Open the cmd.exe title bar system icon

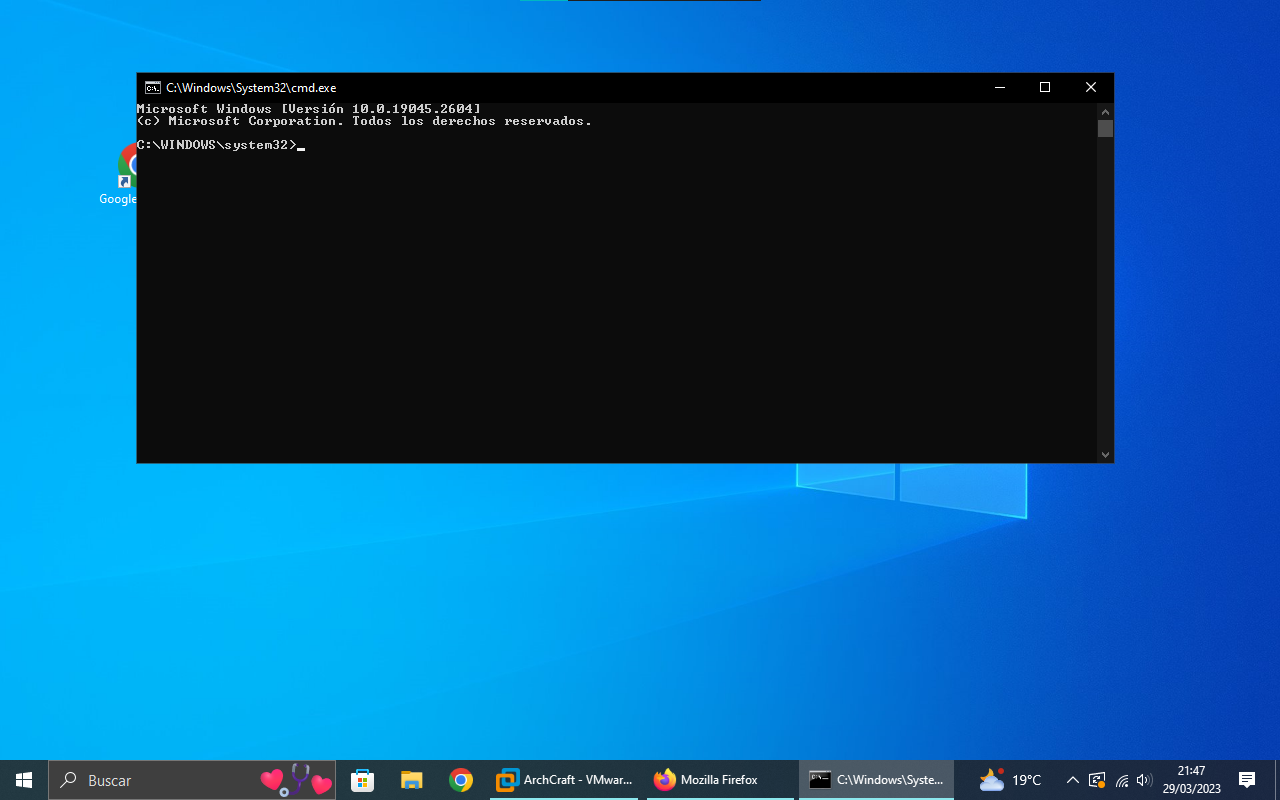click(152, 88)
